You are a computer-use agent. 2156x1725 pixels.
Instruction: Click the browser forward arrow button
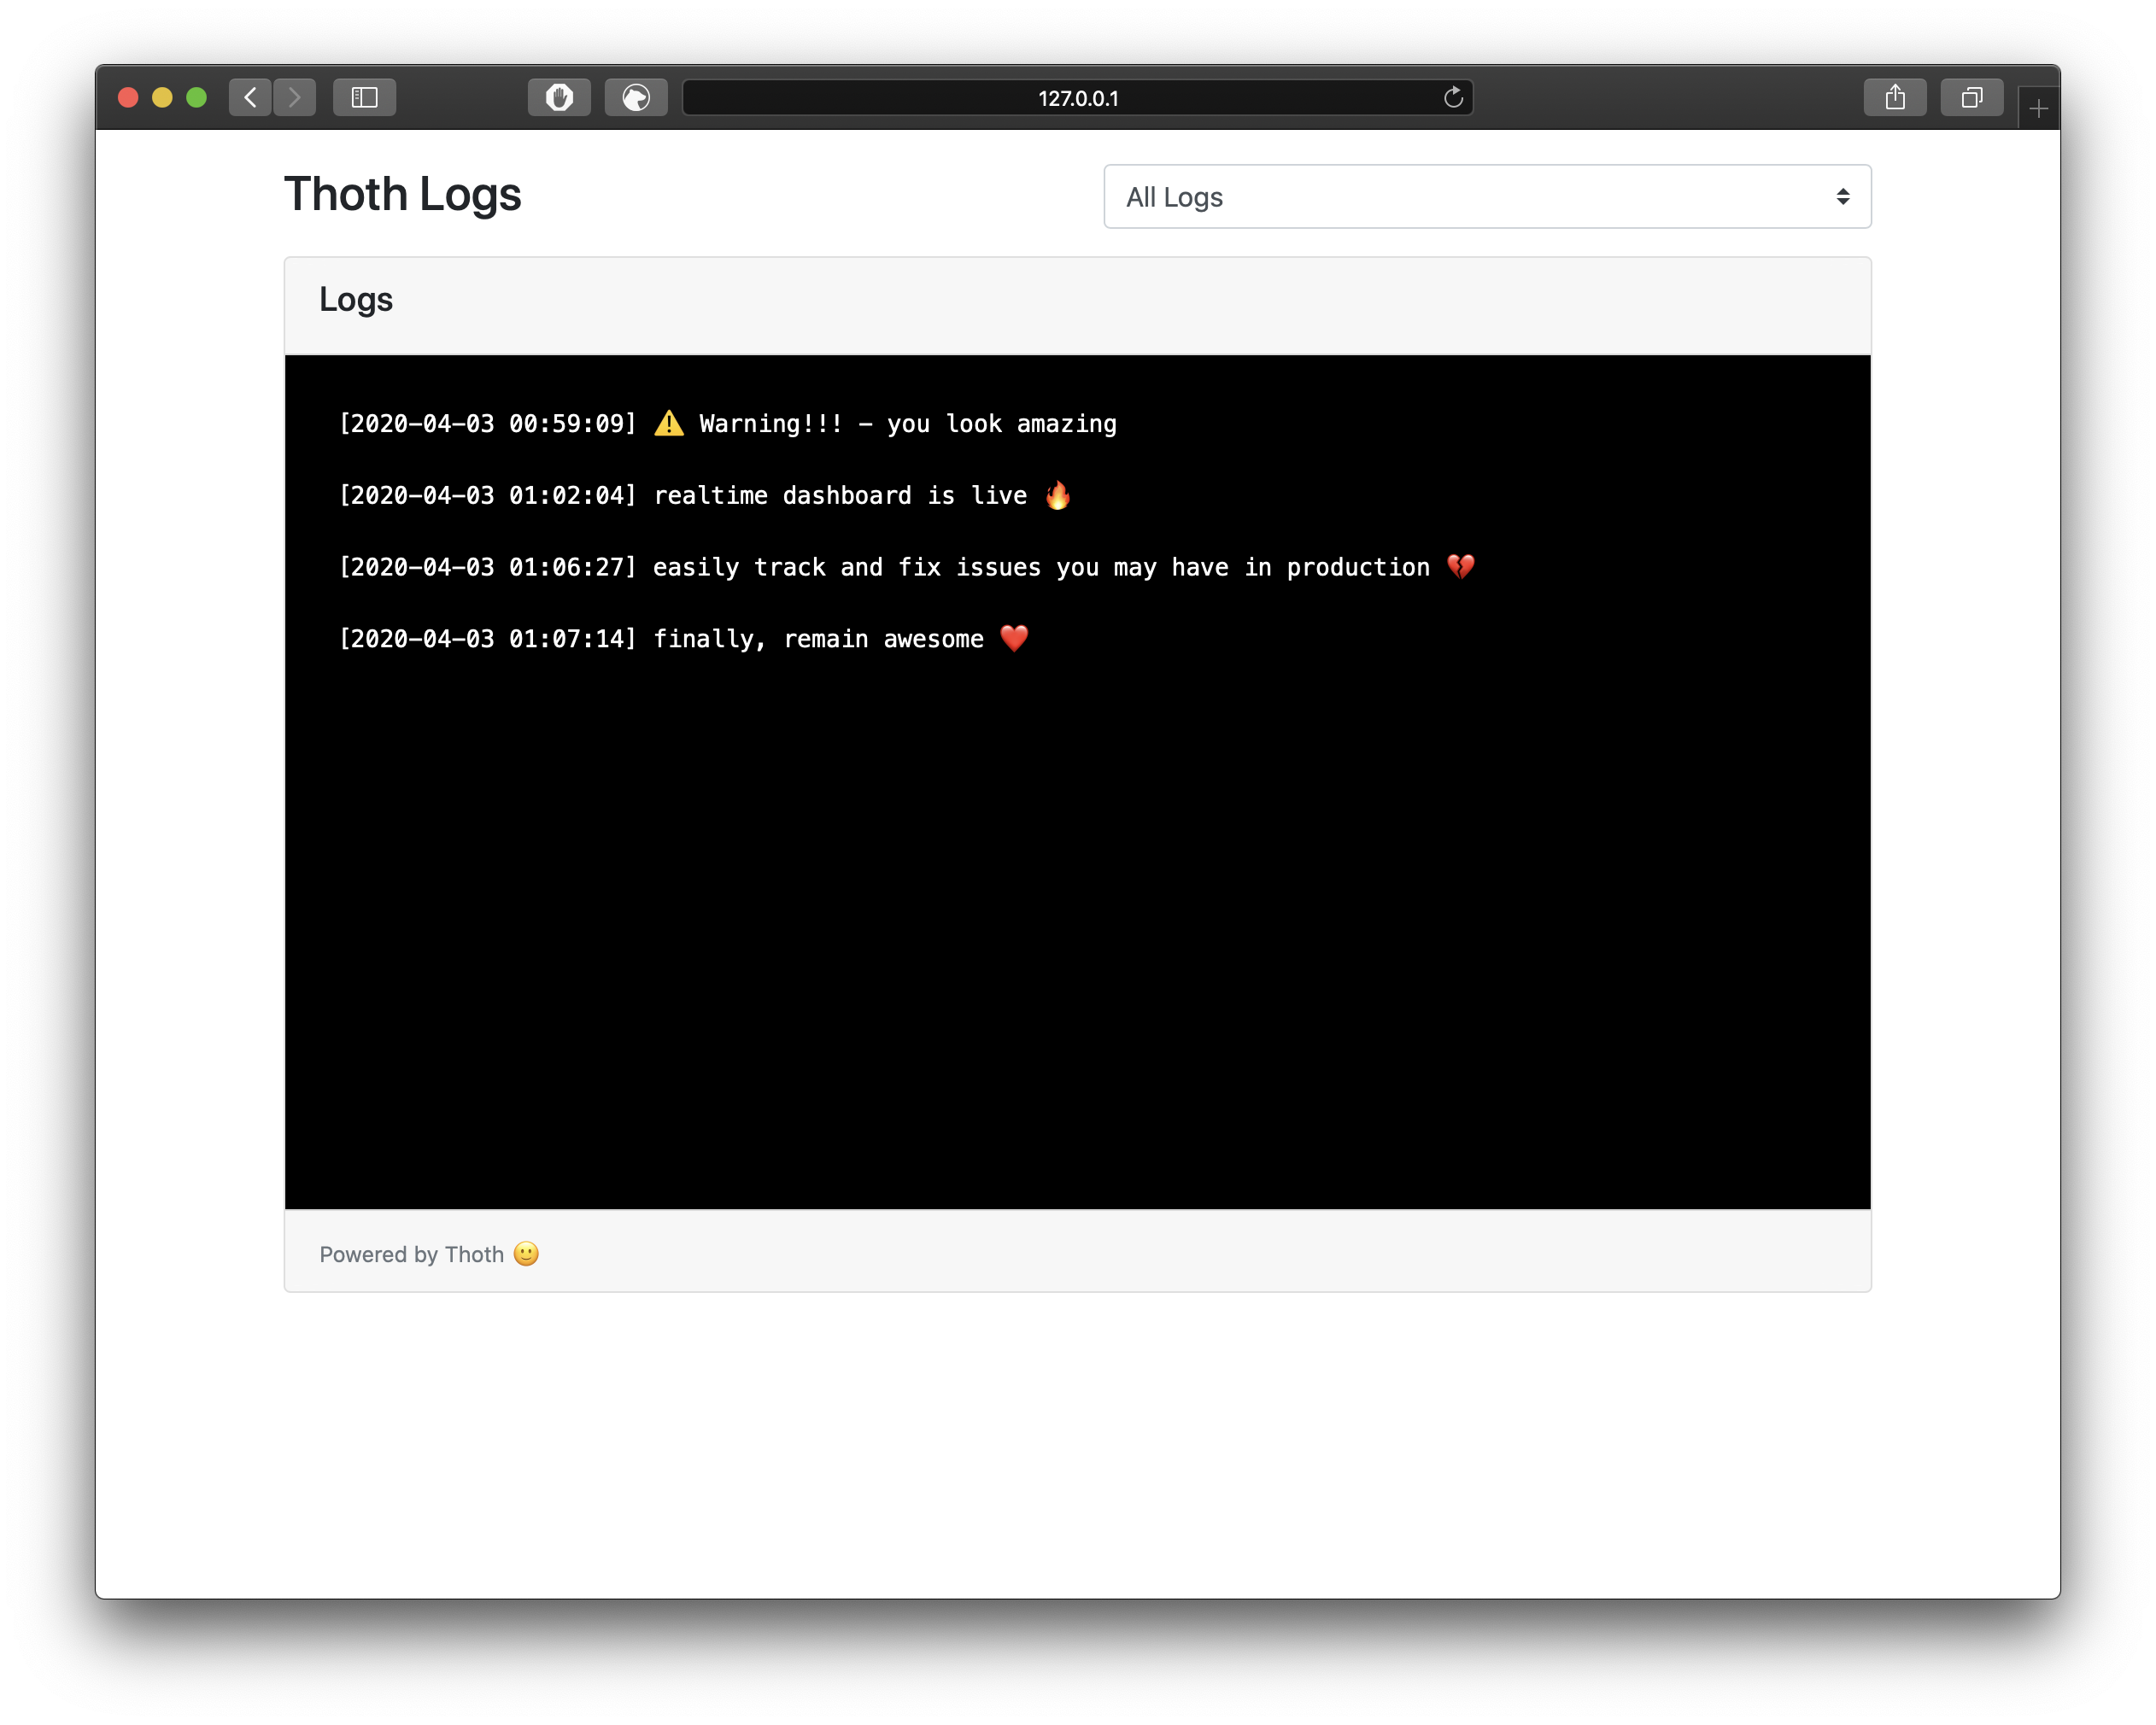click(x=295, y=97)
